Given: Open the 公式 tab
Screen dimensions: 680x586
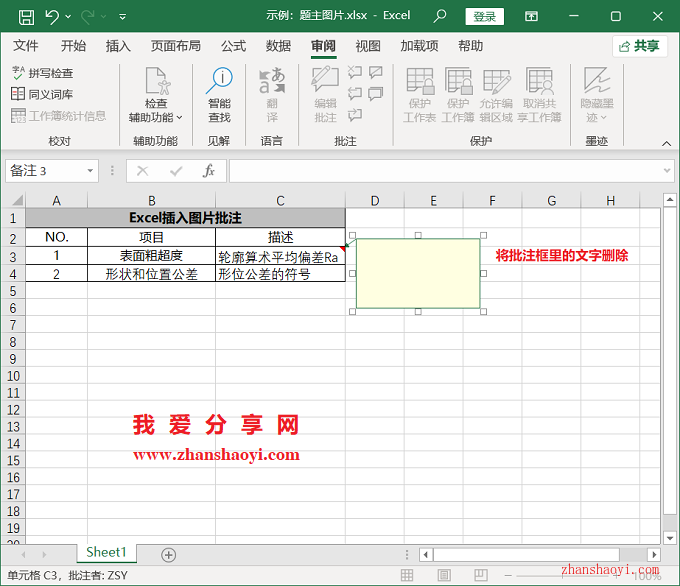Looking at the screenshot, I should pyautogui.click(x=233, y=46).
